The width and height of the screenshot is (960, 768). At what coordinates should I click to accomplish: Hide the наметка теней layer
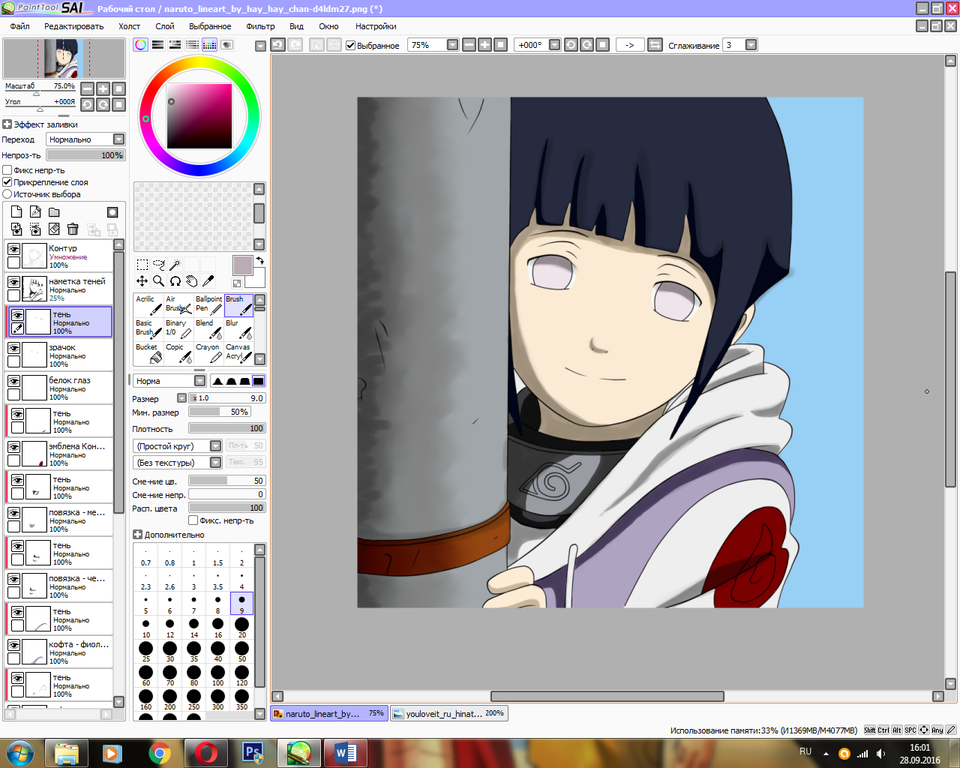[13, 282]
